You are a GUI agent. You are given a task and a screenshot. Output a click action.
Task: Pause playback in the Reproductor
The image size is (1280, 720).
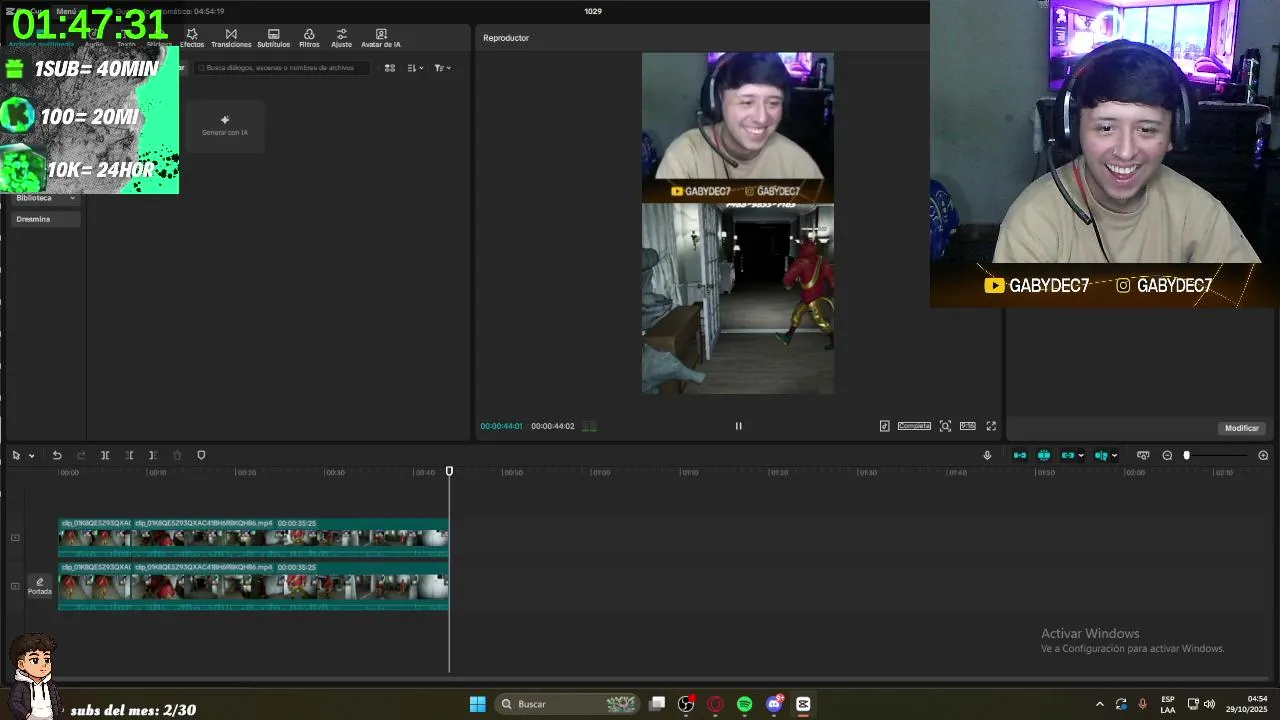739,426
